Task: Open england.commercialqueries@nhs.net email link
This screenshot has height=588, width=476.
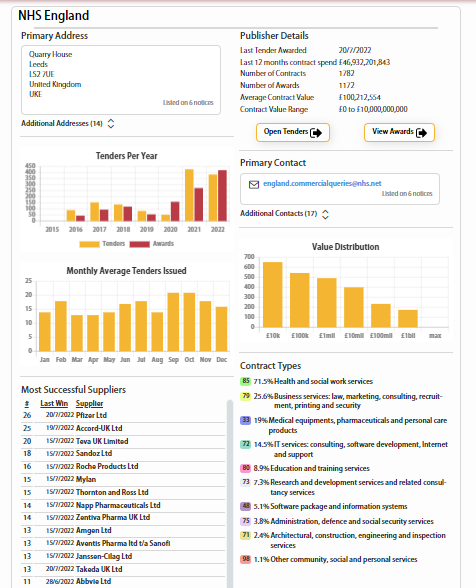Action: pos(322,183)
